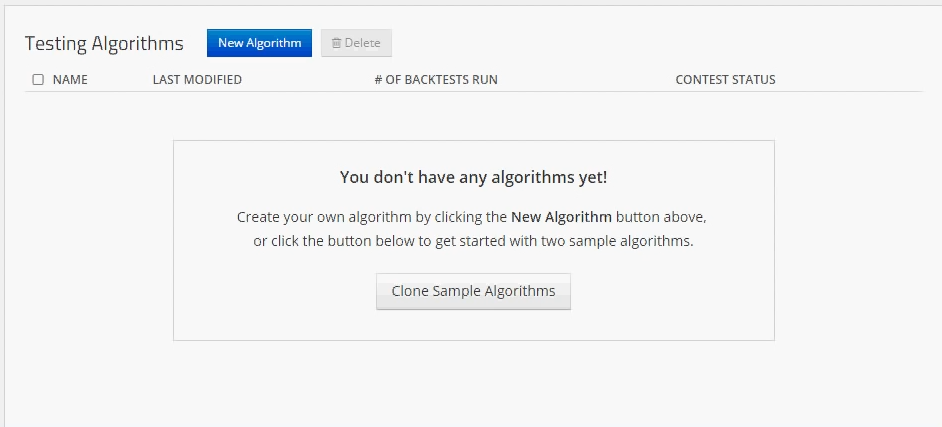This screenshot has width=942, height=427.
Task: Click the word "Testing" in the page title
Action: 56,44
